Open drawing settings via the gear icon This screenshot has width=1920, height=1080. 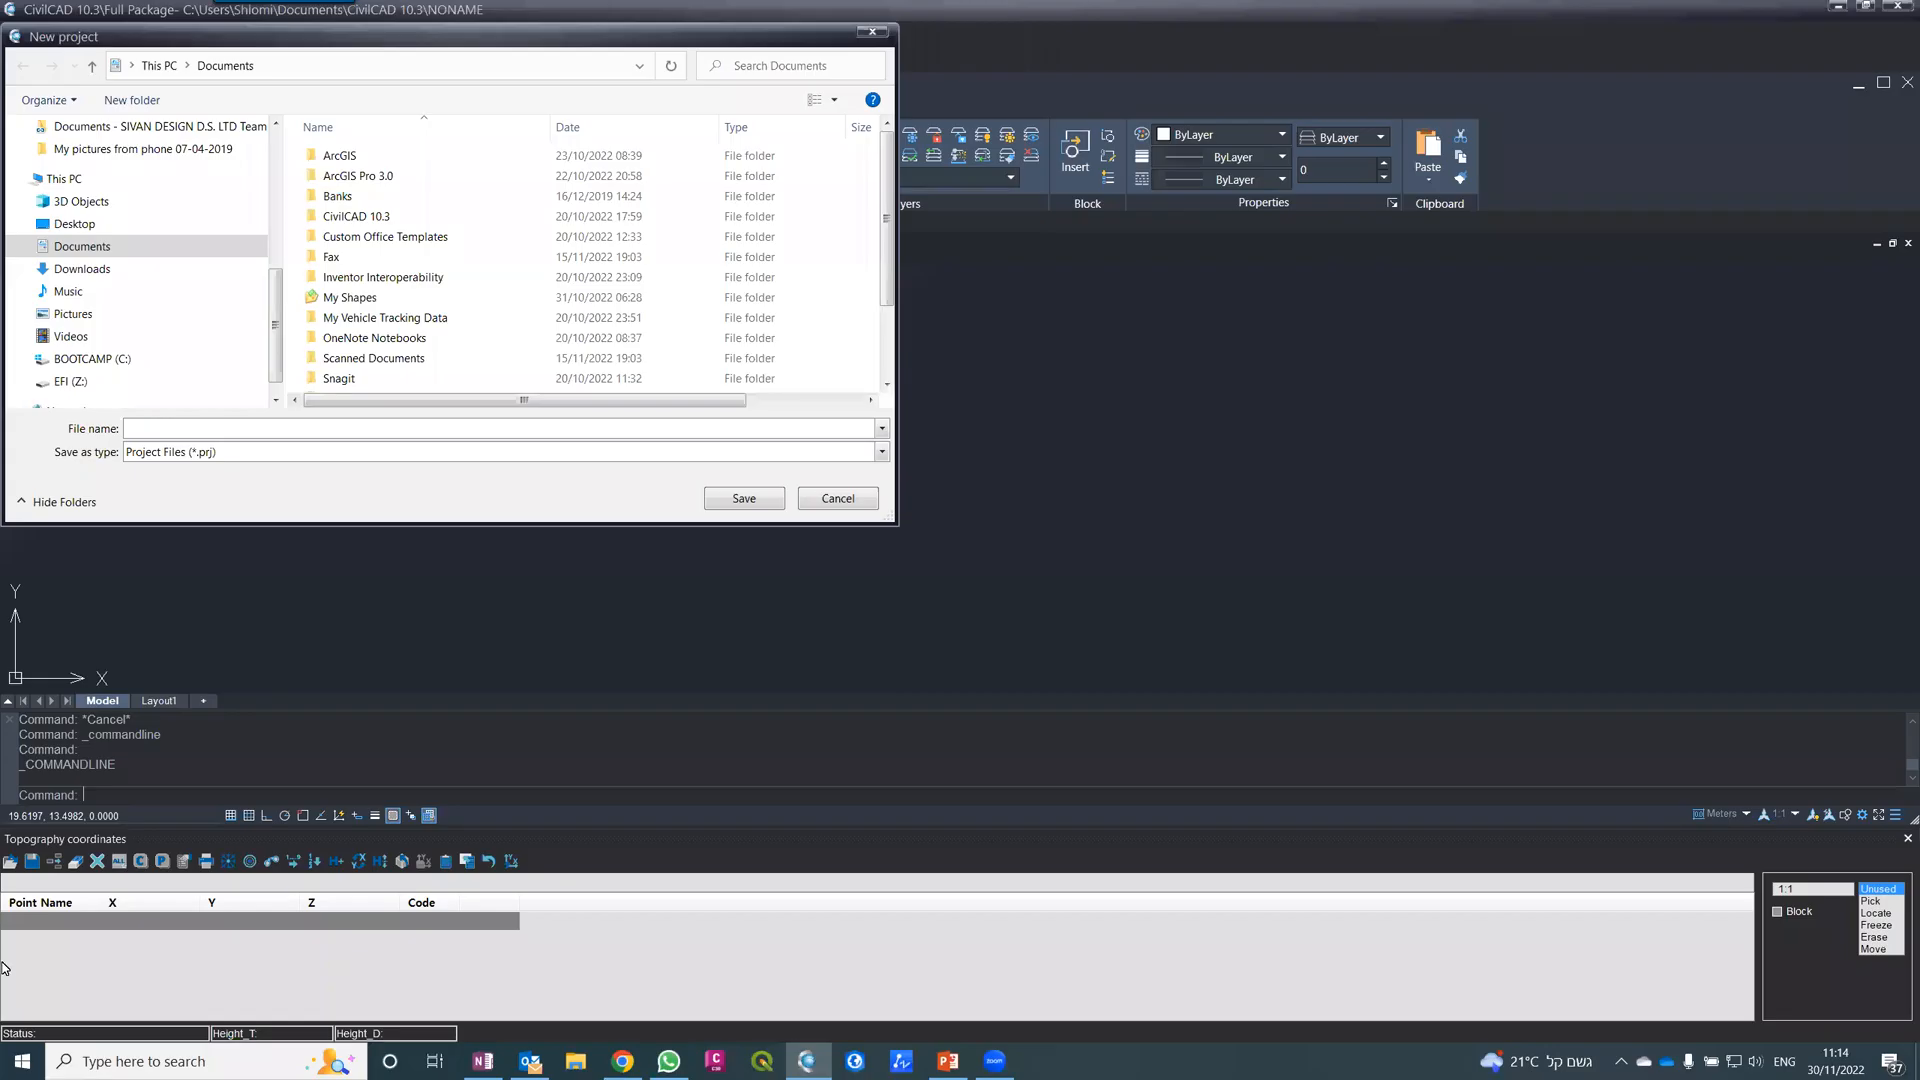click(1862, 815)
